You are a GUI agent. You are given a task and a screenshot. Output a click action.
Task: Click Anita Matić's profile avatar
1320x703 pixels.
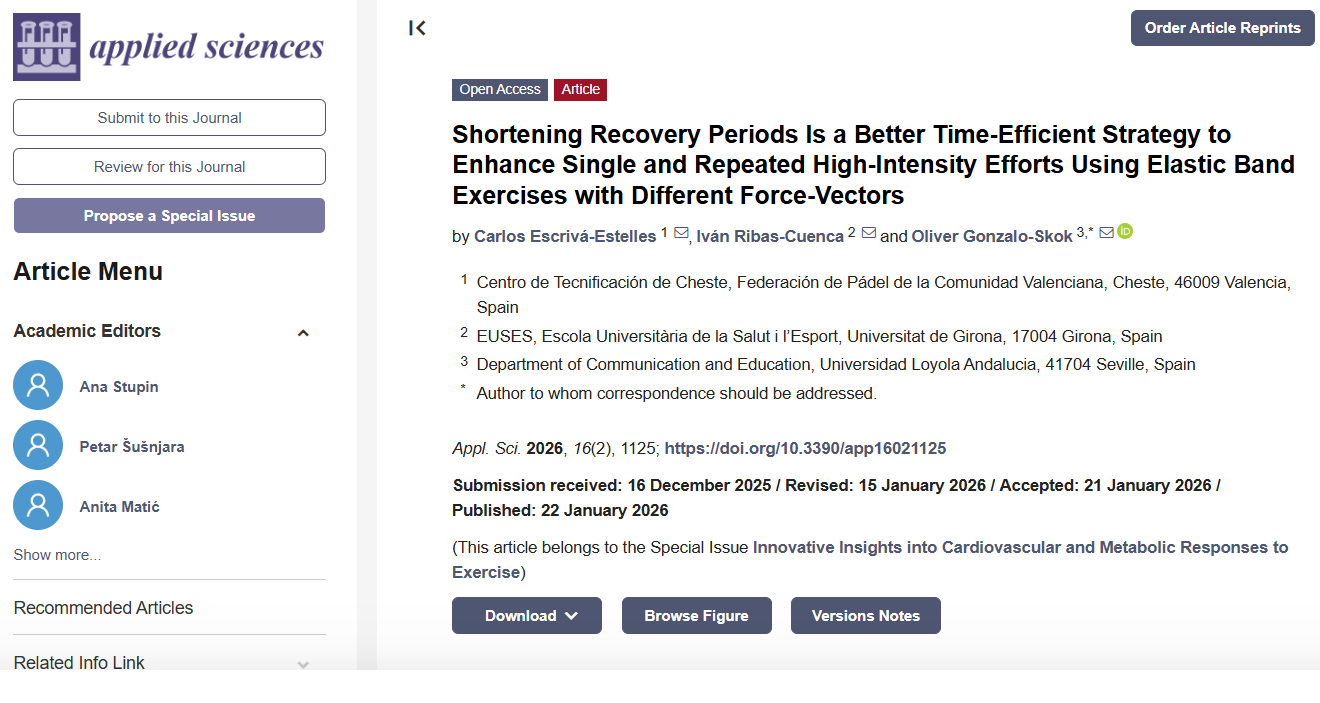pos(38,506)
